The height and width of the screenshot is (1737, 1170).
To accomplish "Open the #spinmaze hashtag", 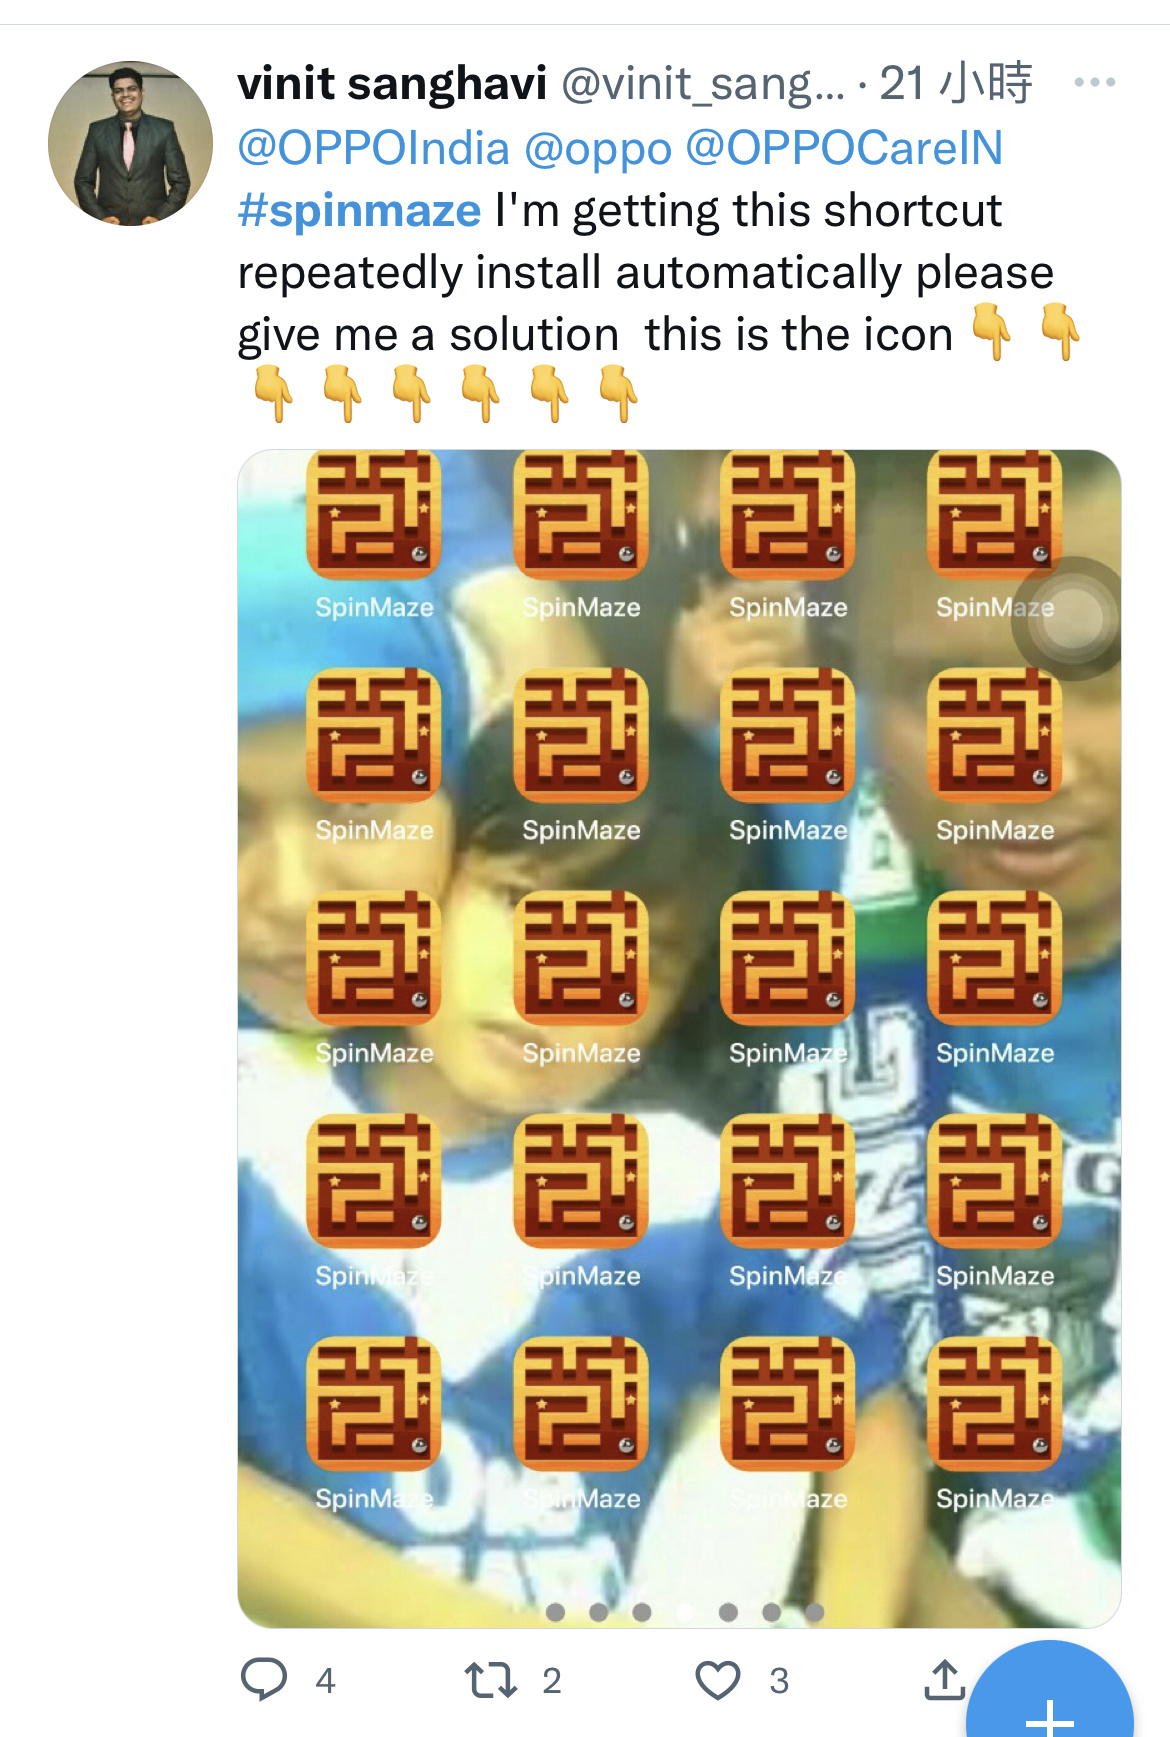I will click(x=359, y=211).
